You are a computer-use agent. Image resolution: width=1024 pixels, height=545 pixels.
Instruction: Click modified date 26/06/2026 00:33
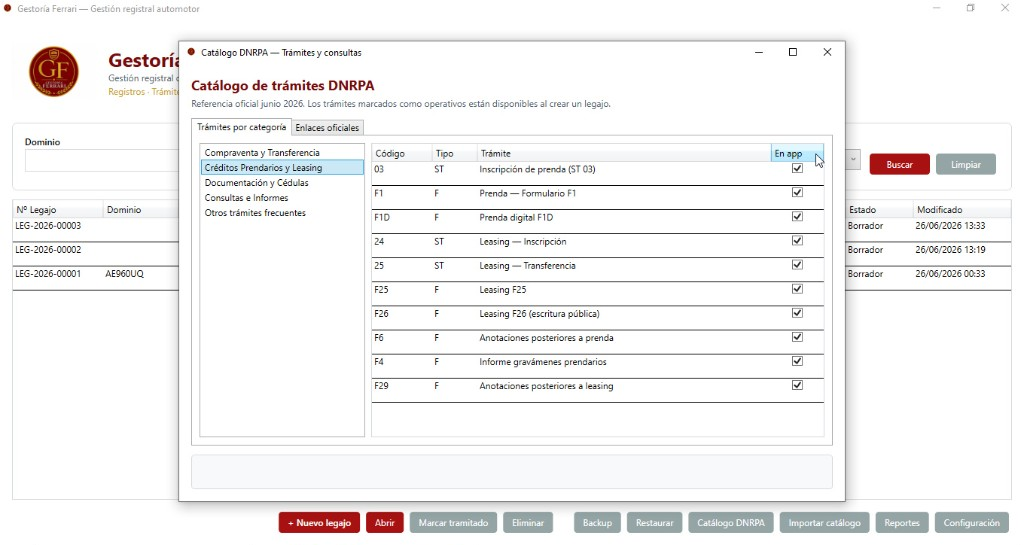click(x=950, y=274)
